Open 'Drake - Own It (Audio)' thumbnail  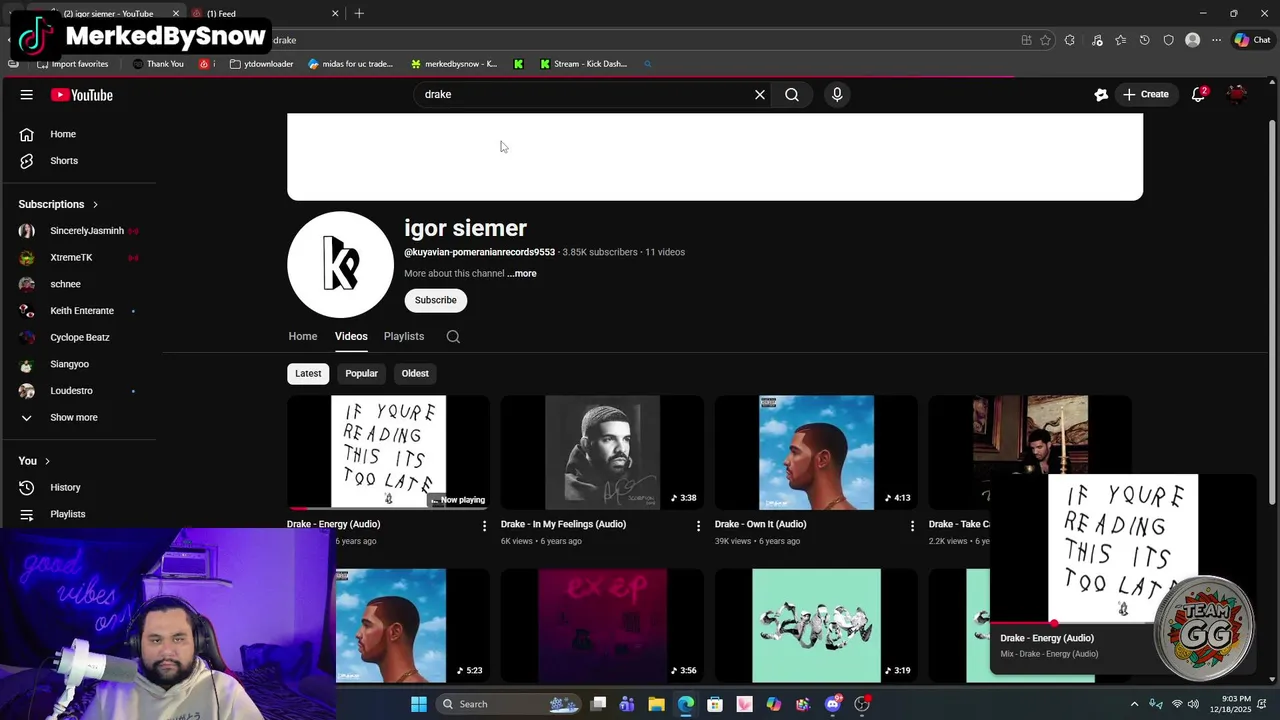click(816, 452)
